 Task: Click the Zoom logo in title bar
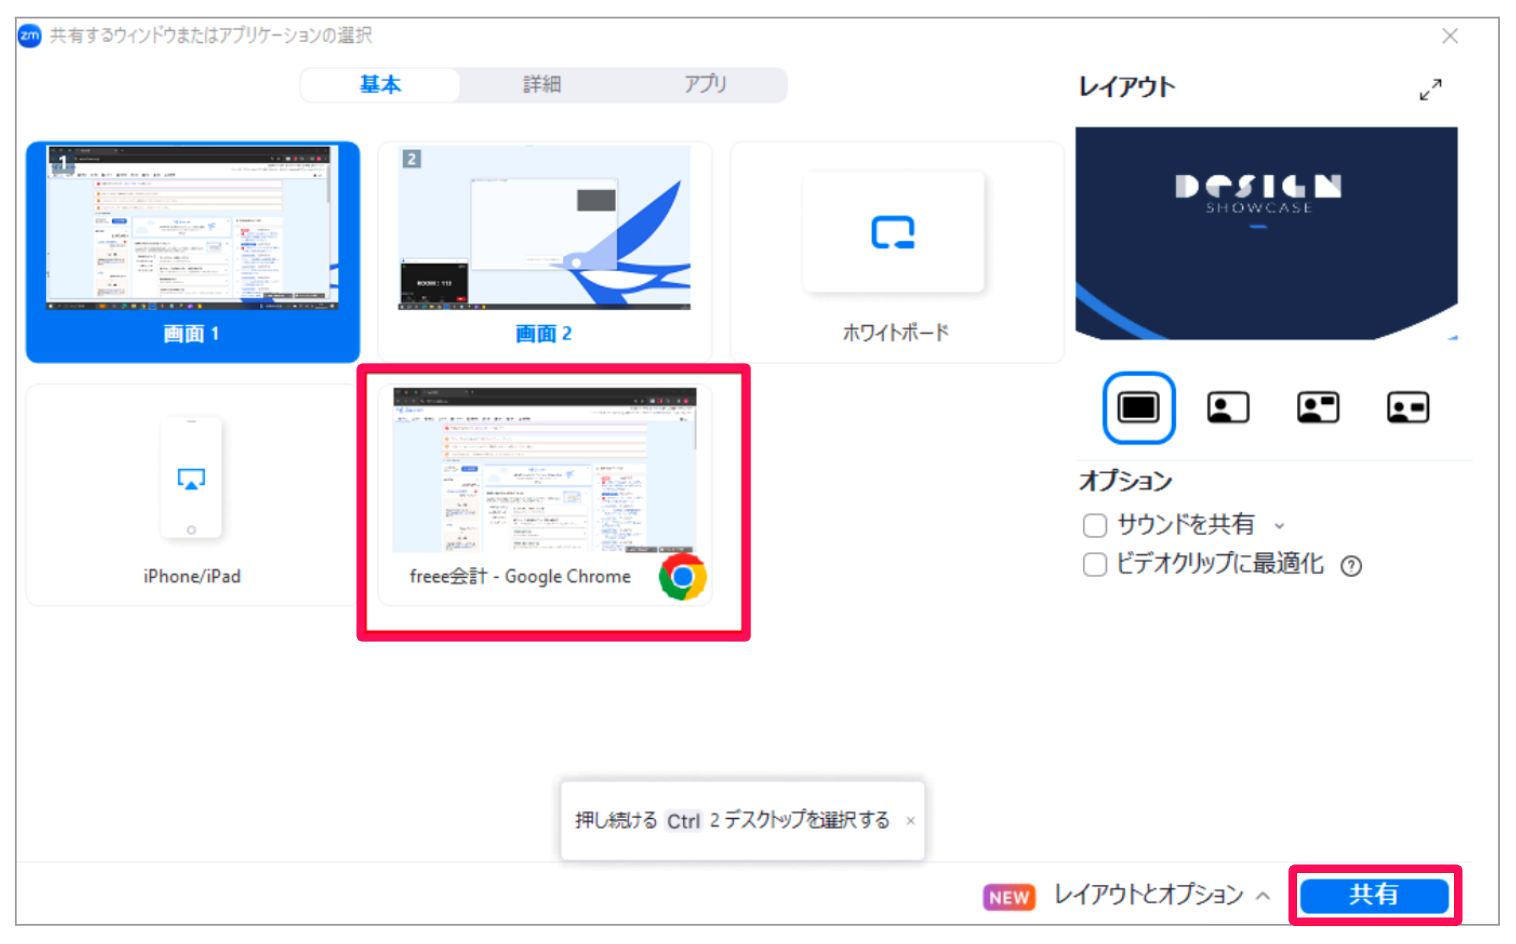pyautogui.click(x=30, y=36)
